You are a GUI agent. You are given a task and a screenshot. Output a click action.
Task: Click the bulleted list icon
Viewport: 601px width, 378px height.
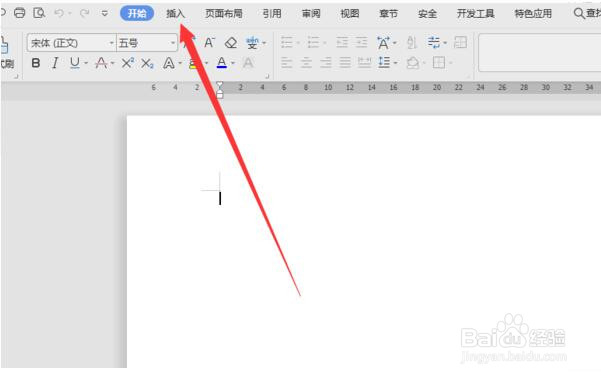coord(287,42)
